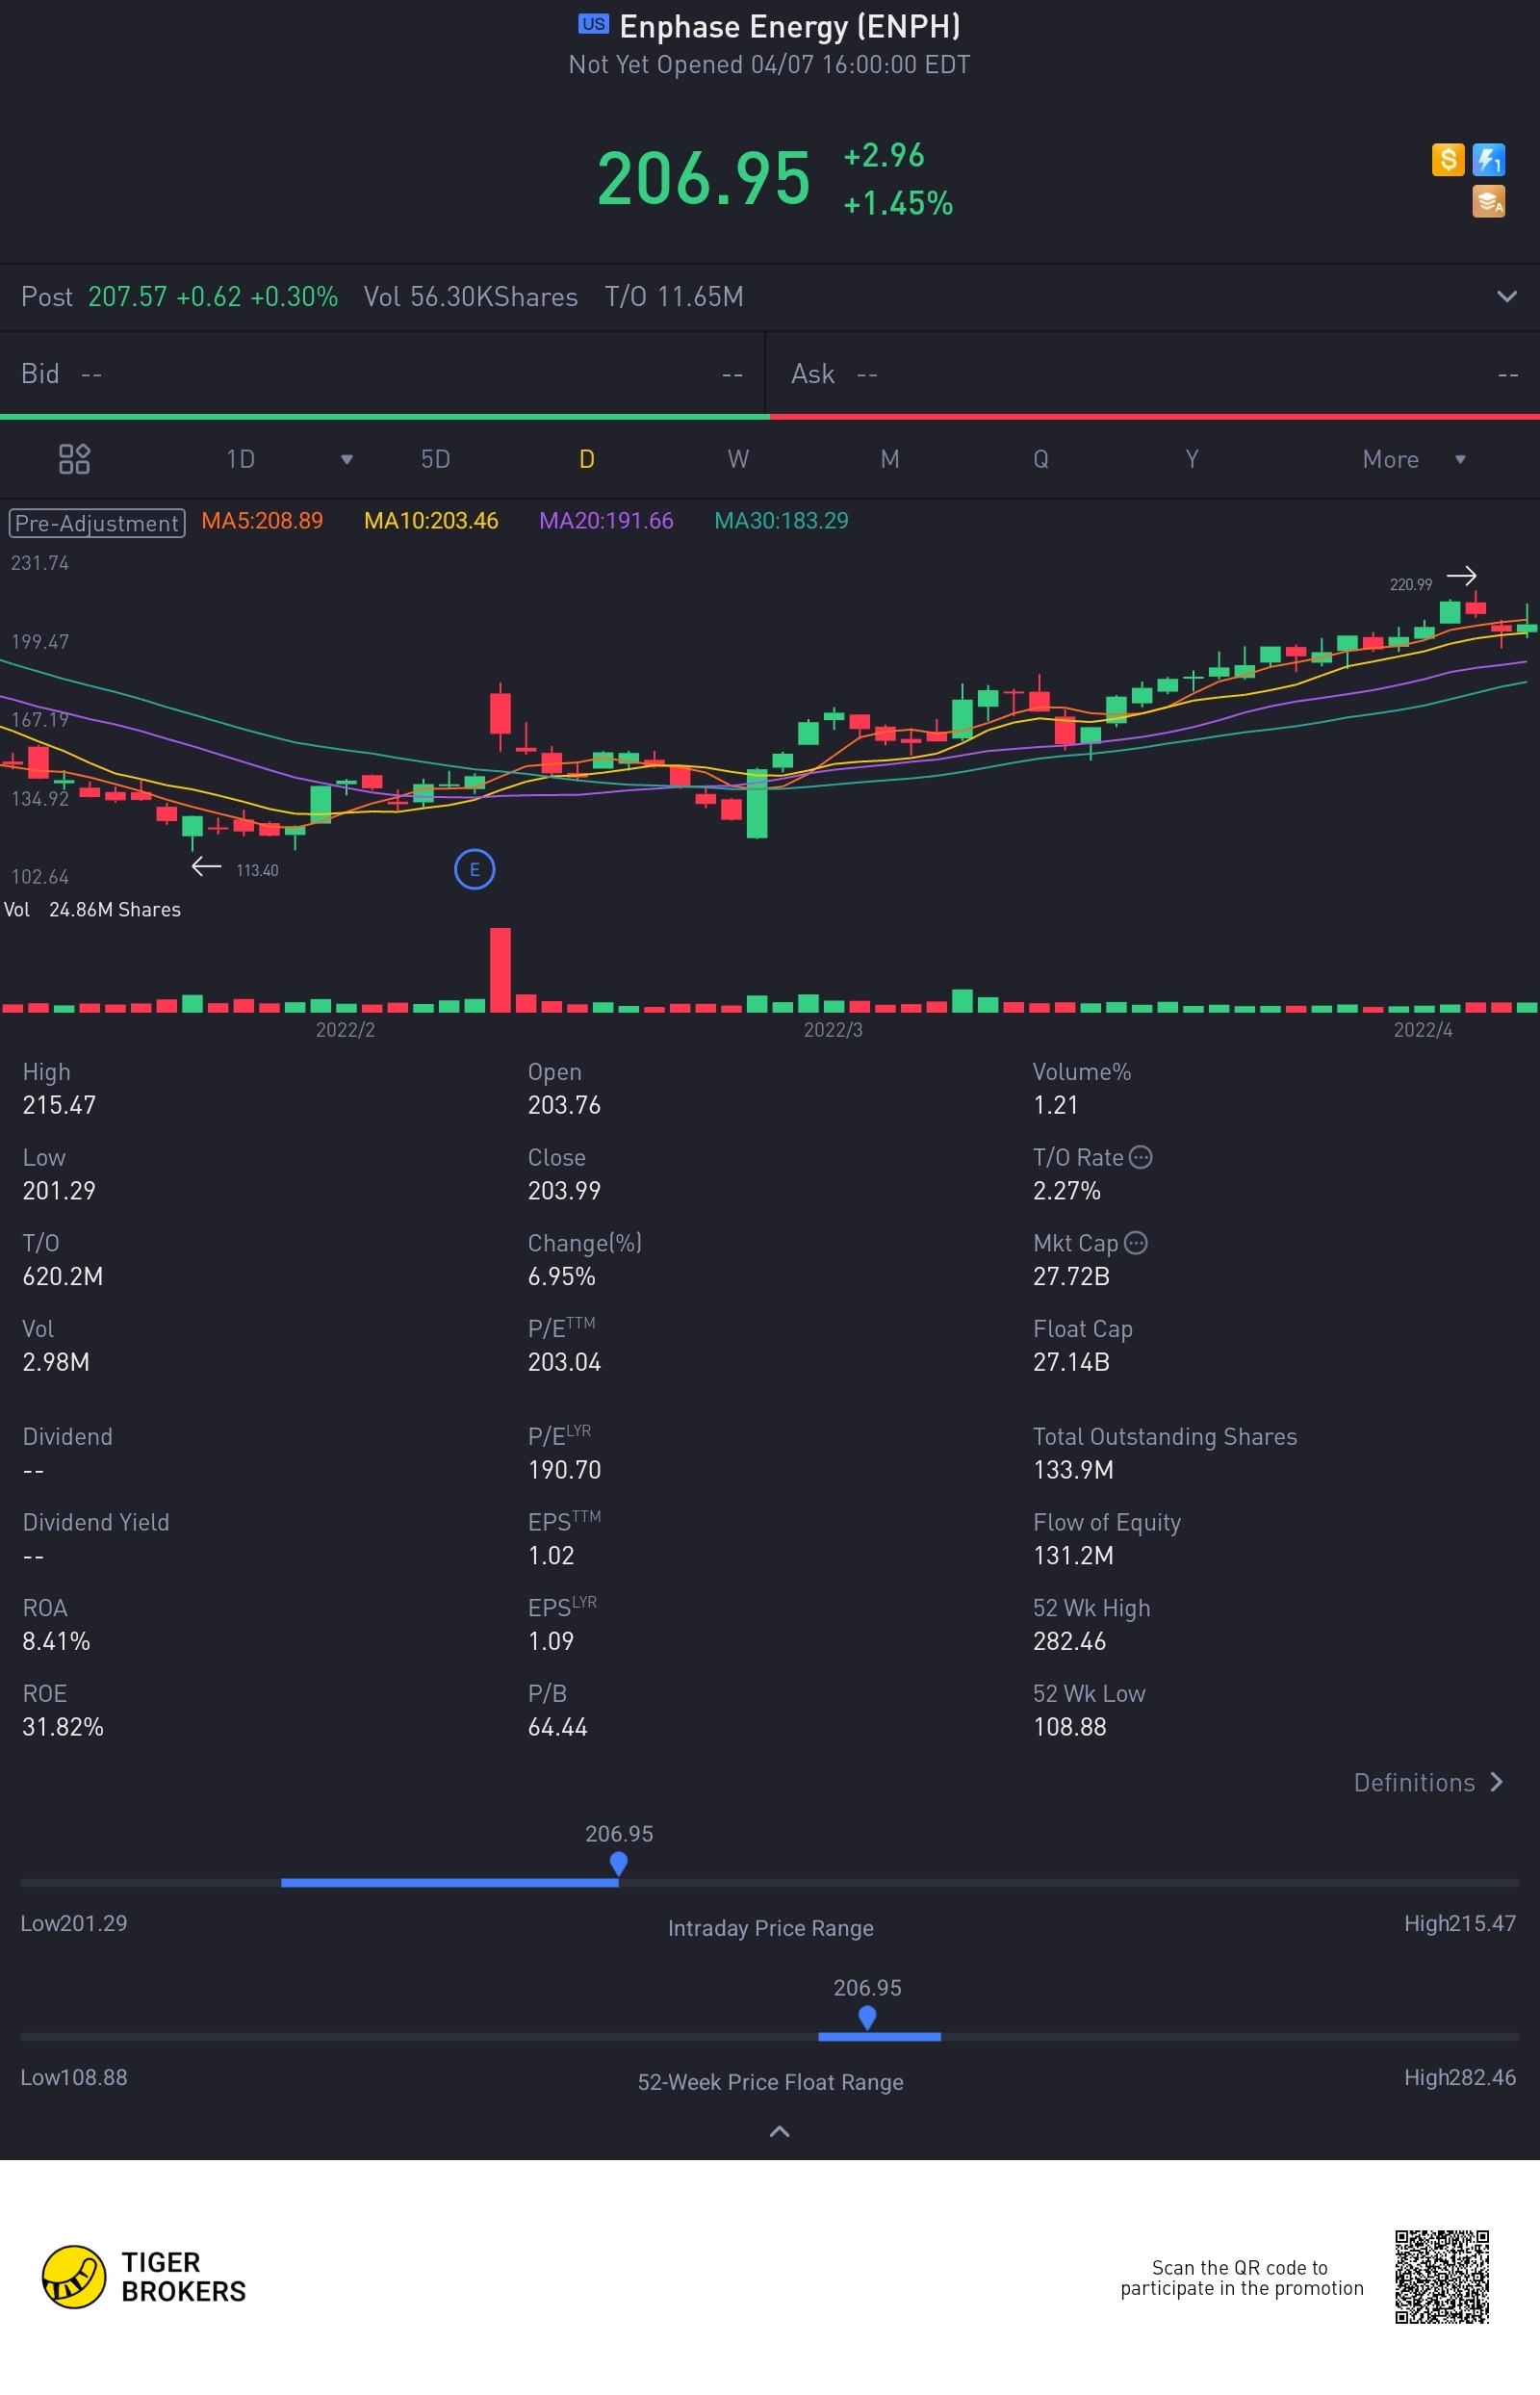Tap the 2022/3 date axis label
1540x2395 pixels.
pos(833,1029)
